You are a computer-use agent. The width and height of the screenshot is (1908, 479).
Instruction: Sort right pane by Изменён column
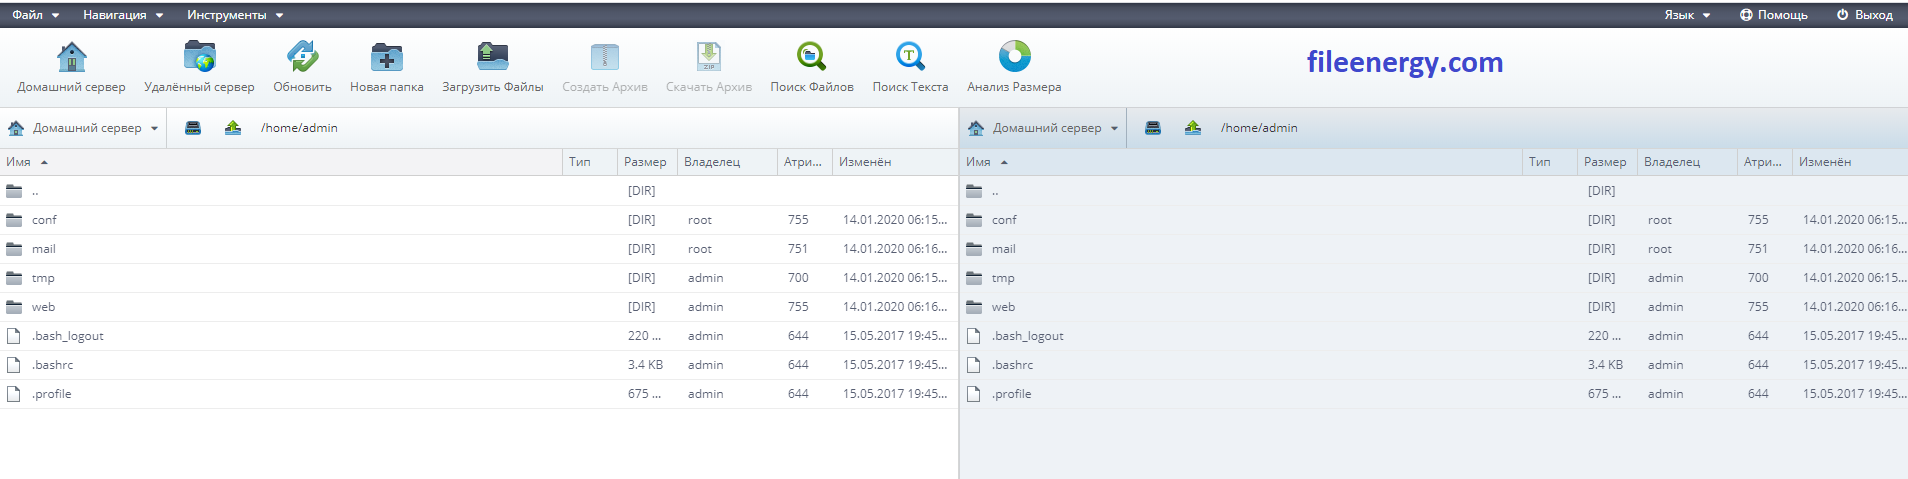[x=1850, y=162]
